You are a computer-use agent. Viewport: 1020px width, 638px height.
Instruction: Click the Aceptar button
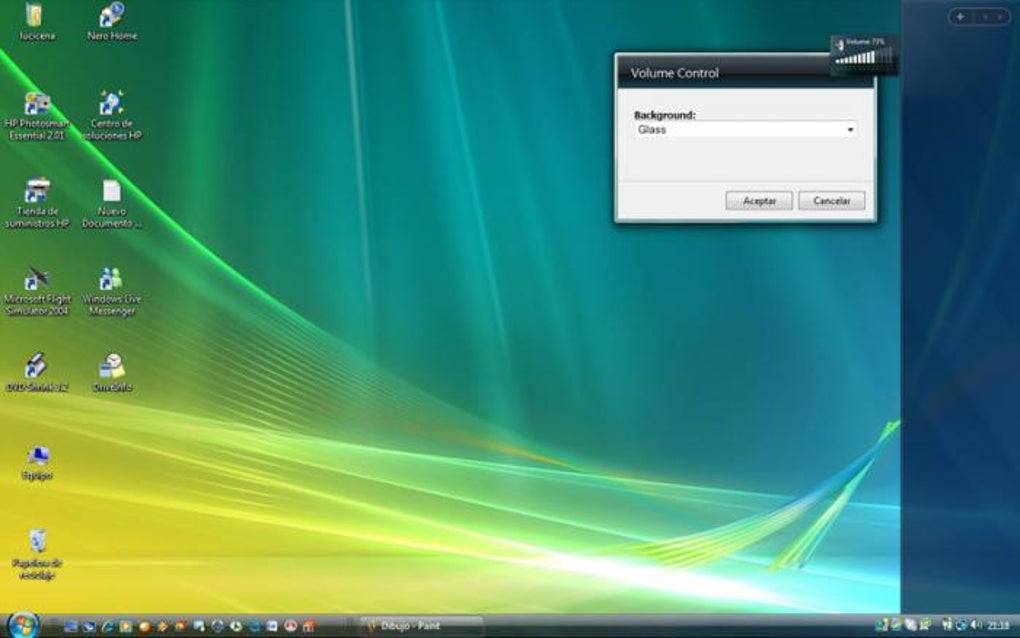[759, 201]
